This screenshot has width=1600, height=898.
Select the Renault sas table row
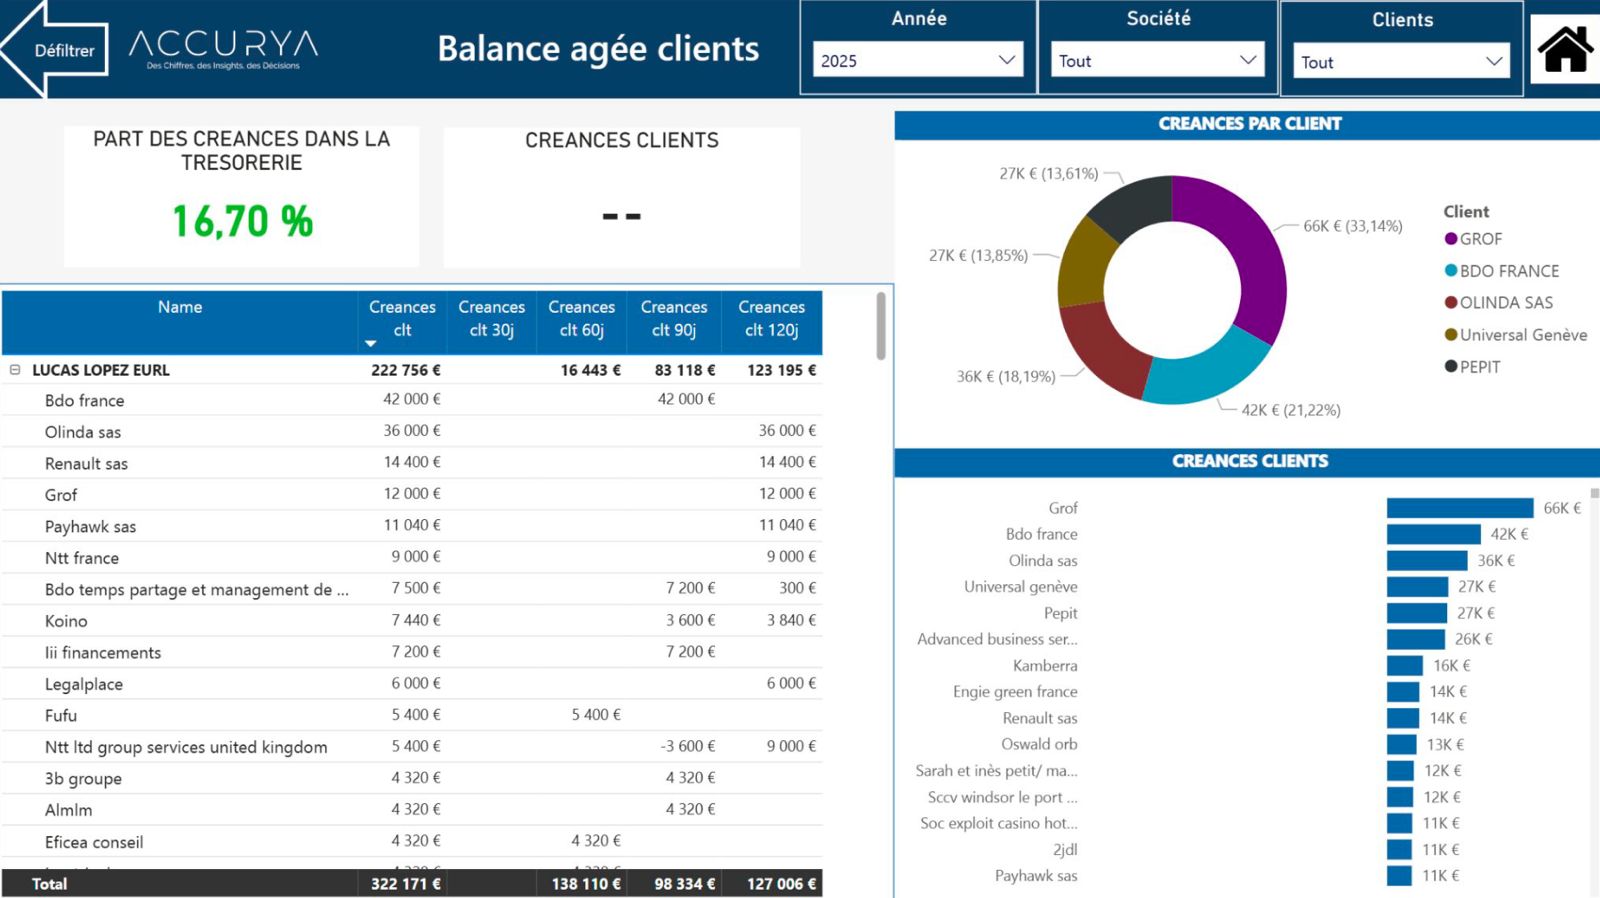click(x=412, y=463)
